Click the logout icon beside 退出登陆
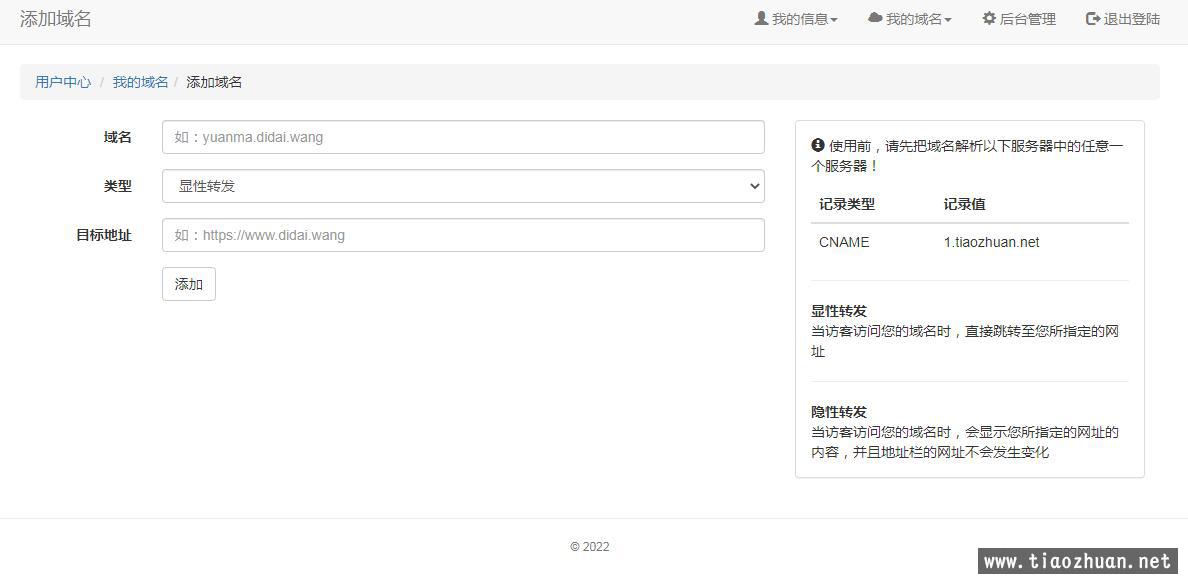 click(x=1093, y=18)
